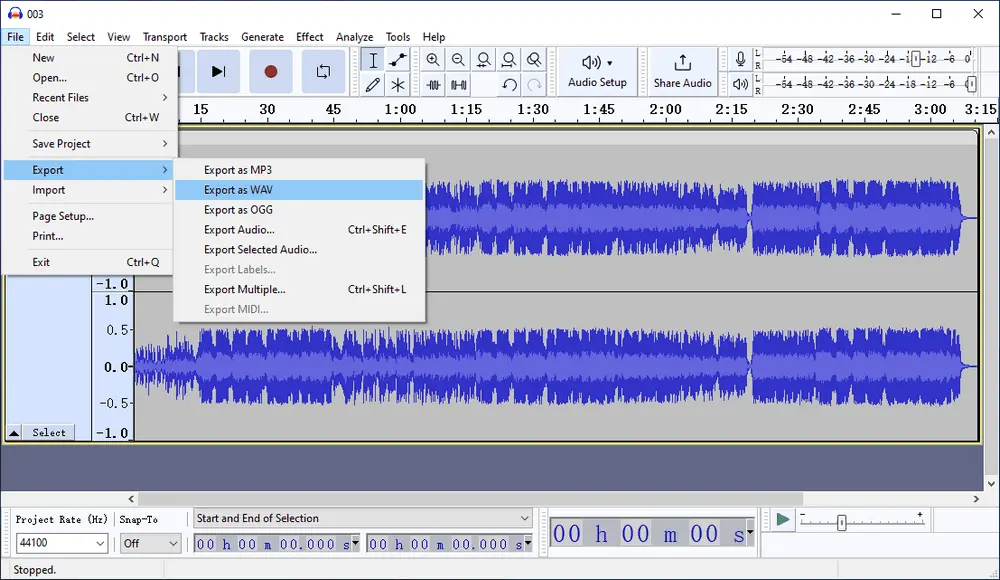Screen dimensions: 1000x580
Task: Toggle the Loop playback button
Action: tap(323, 71)
